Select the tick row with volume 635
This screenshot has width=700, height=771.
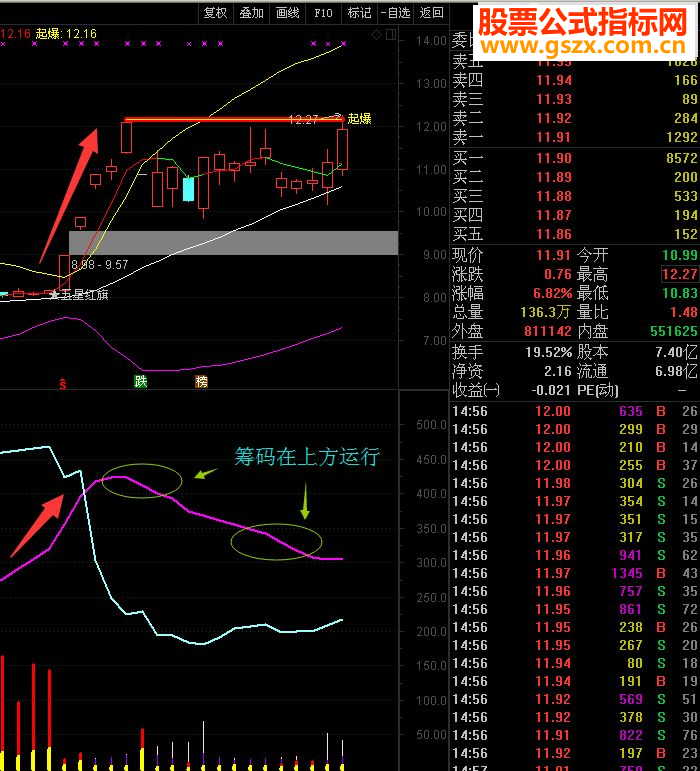[x=575, y=411]
